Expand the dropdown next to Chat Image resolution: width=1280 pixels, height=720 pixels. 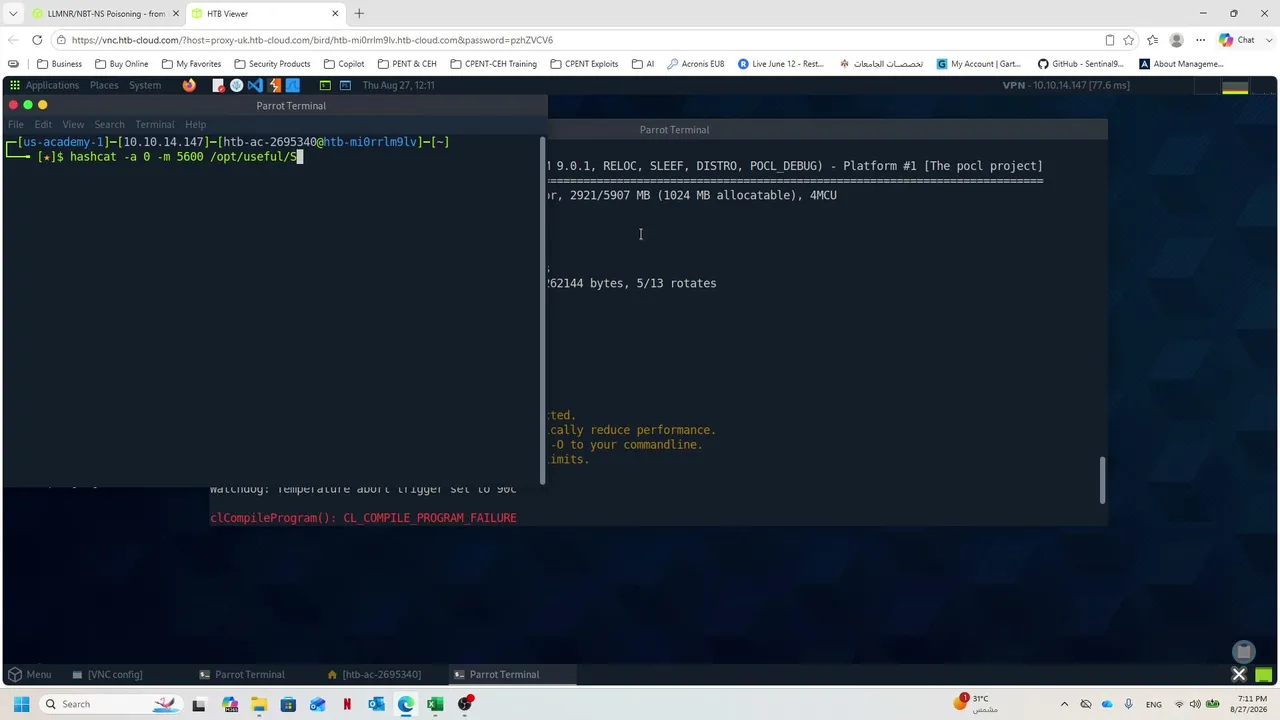point(1267,40)
